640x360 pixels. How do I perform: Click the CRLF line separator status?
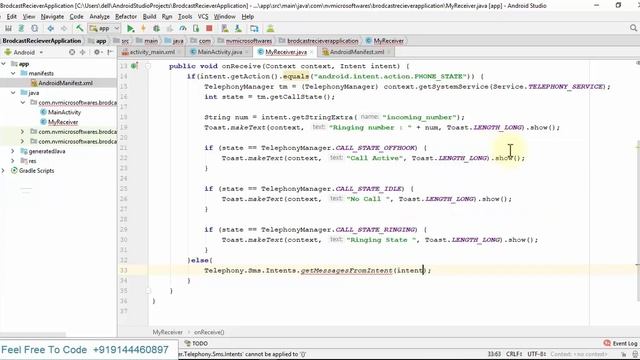click(x=514, y=354)
